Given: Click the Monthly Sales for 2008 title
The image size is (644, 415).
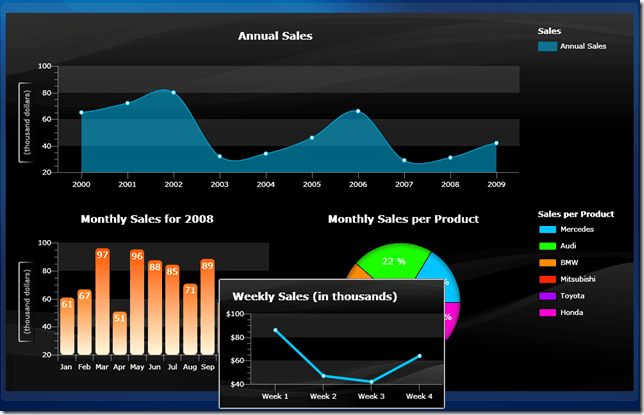Looking at the screenshot, I should click(147, 219).
